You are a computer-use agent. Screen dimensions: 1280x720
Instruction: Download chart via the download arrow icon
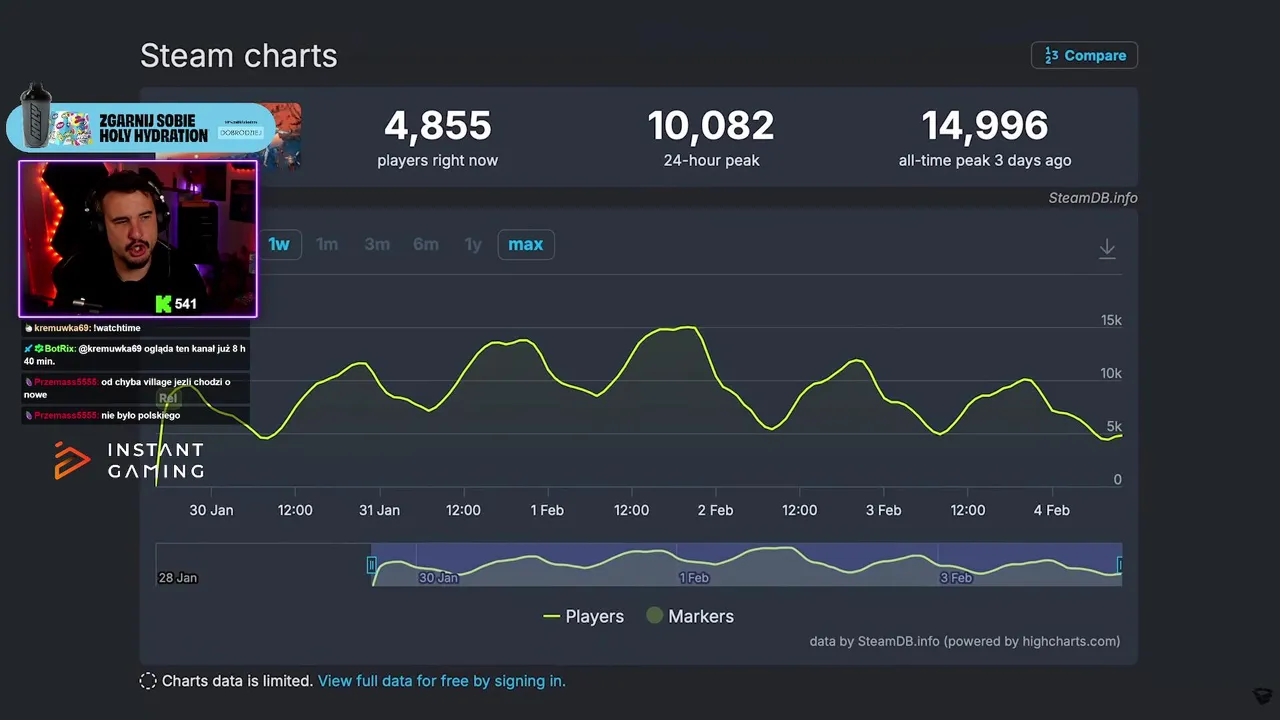1107,248
